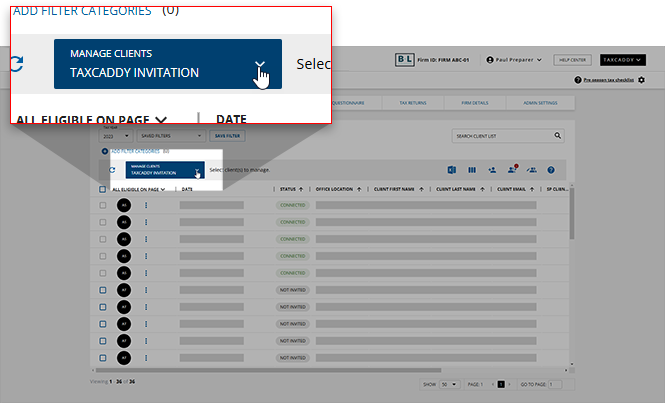Open the settings gear icon
Viewport: 665px width, 403px height.
coord(641,80)
